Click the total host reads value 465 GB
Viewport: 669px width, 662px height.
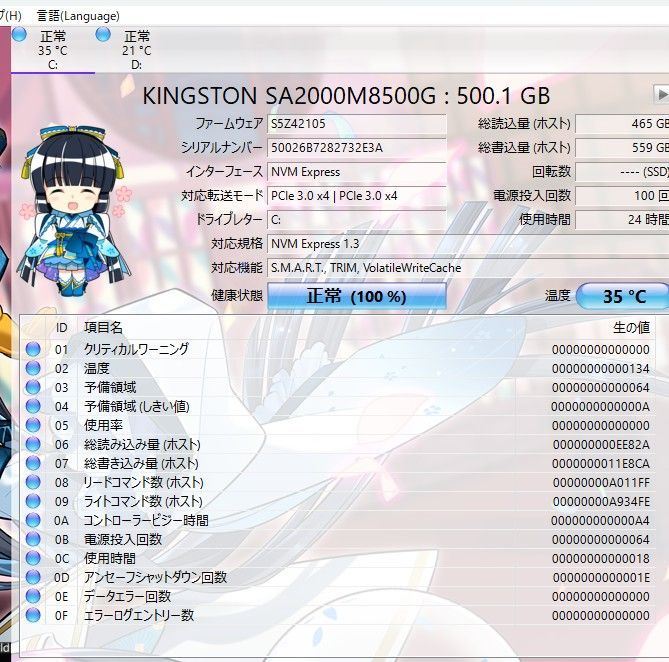622,124
